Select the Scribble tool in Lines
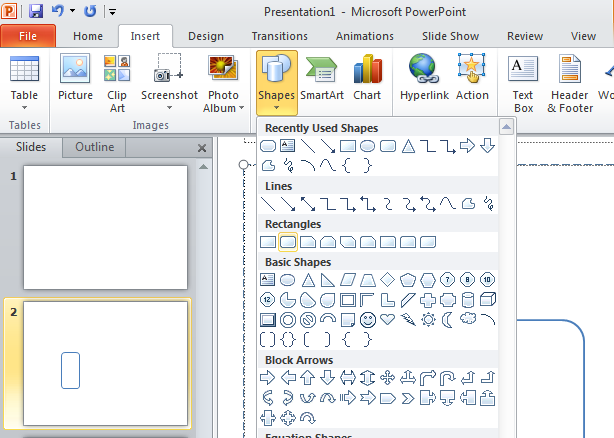614x438 pixels. (488, 204)
